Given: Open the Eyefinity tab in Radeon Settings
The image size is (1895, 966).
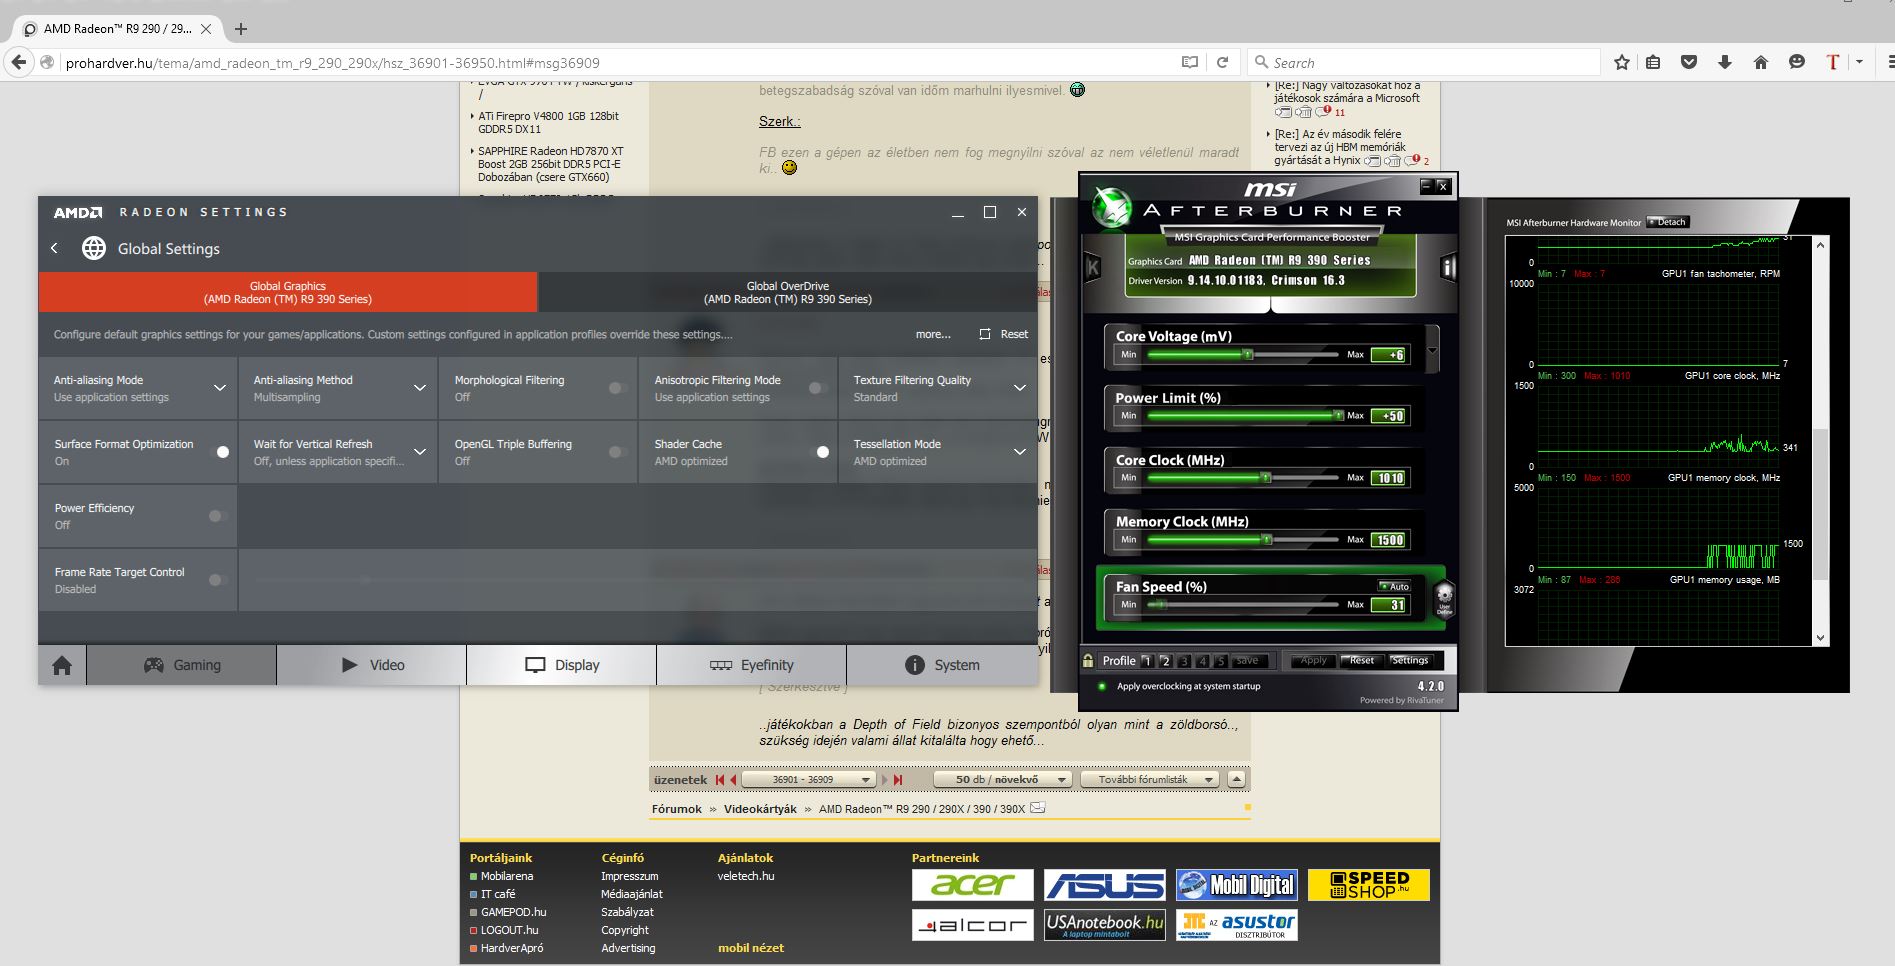Looking at the screenshot, I should click(x=752, y=665).
